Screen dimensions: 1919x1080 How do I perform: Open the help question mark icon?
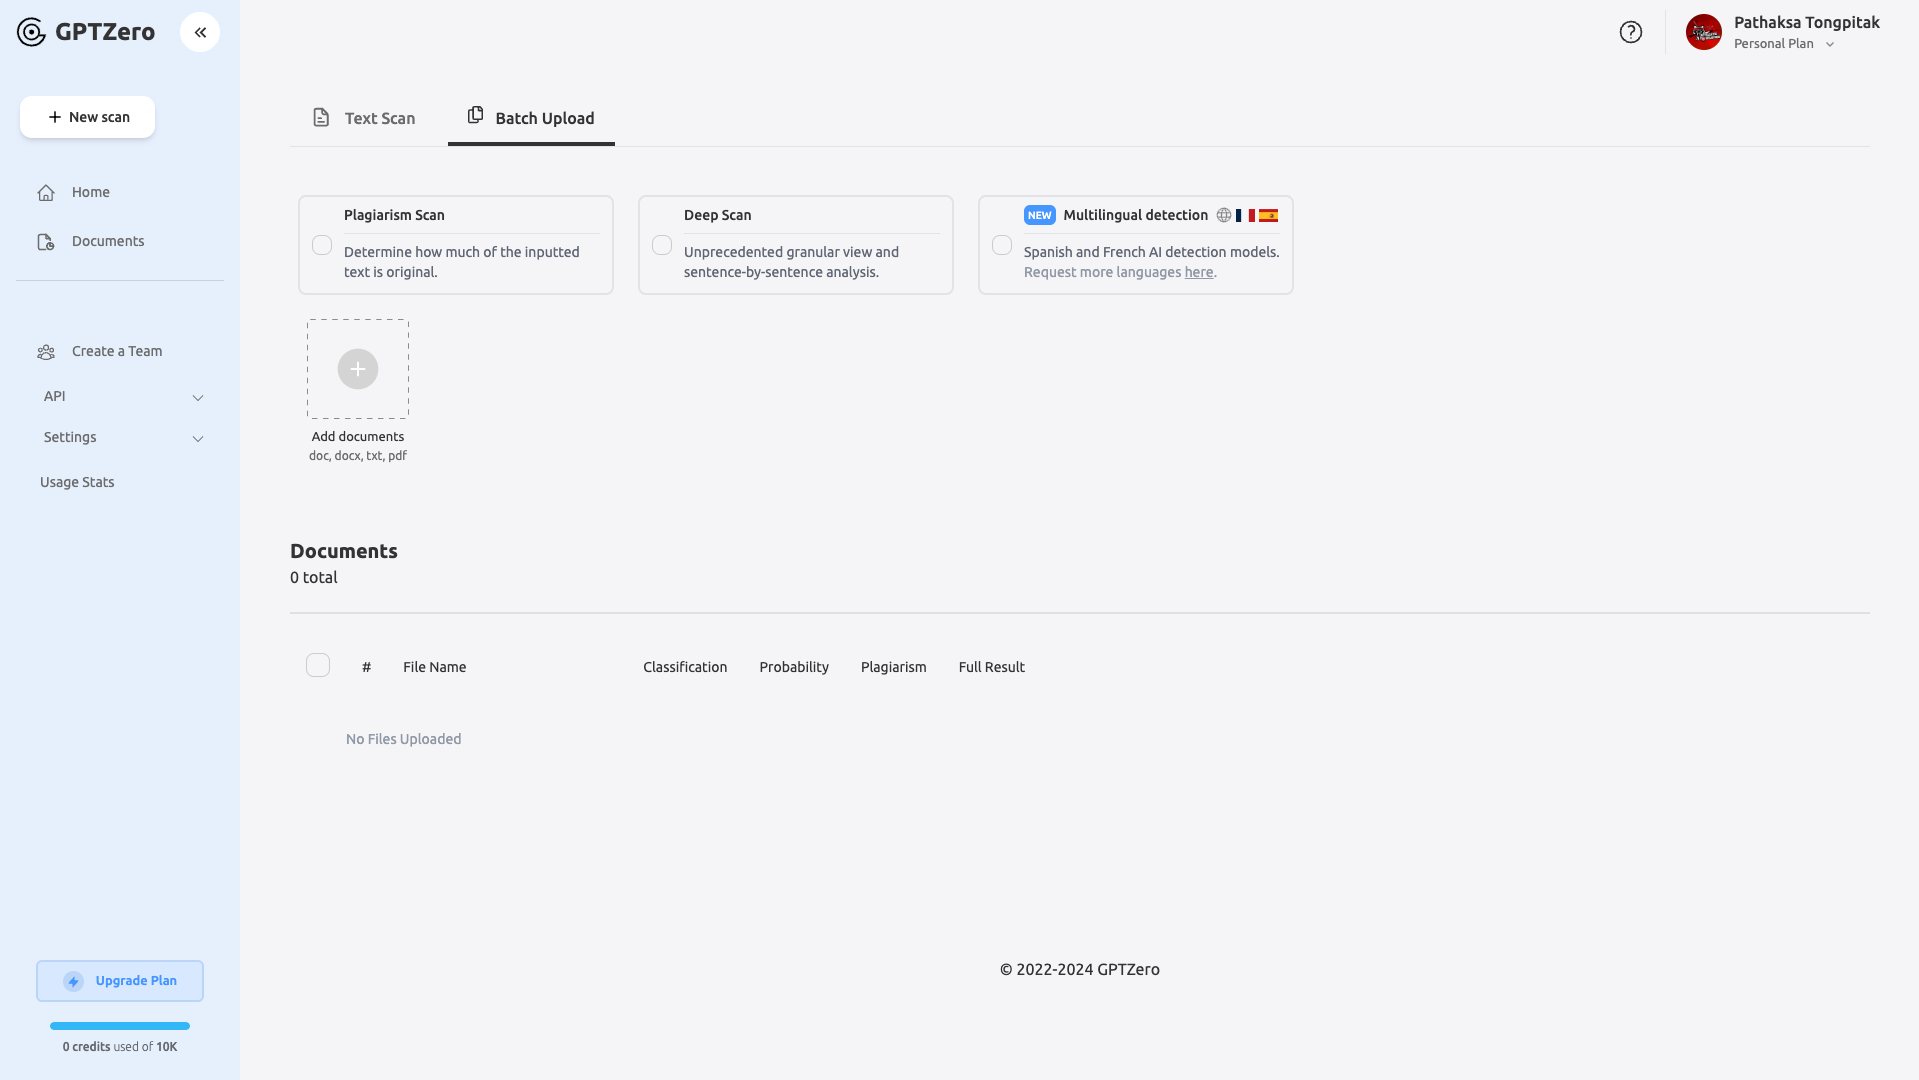coord(1630,32)
